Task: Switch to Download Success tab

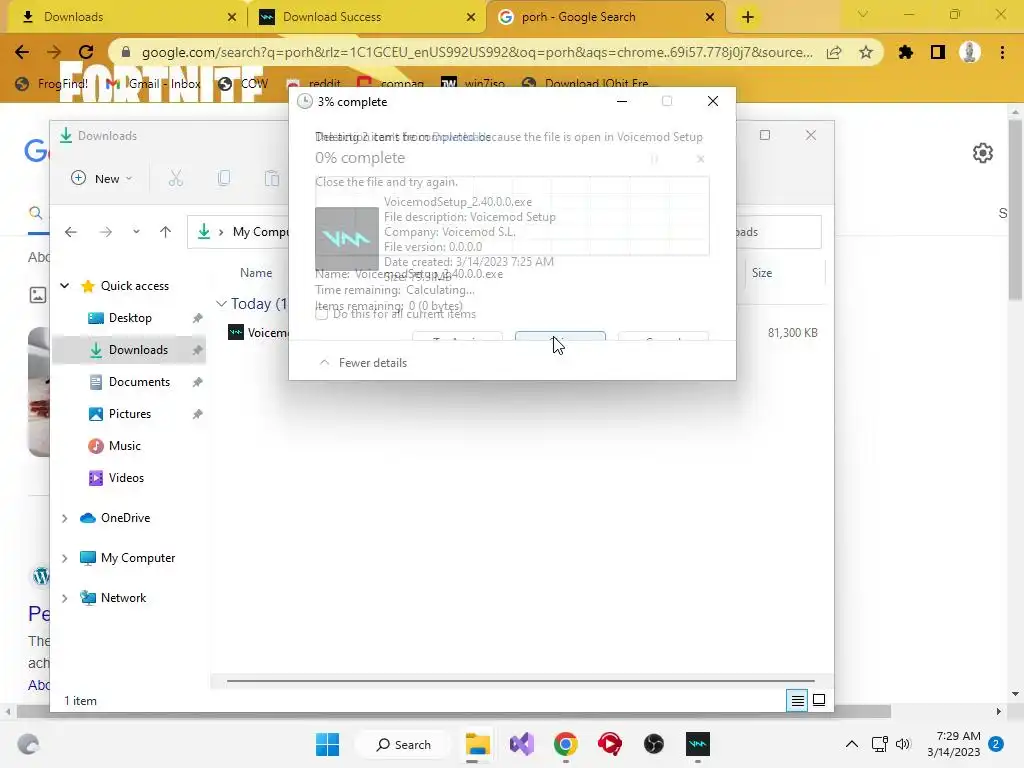Action: [367, 17]
